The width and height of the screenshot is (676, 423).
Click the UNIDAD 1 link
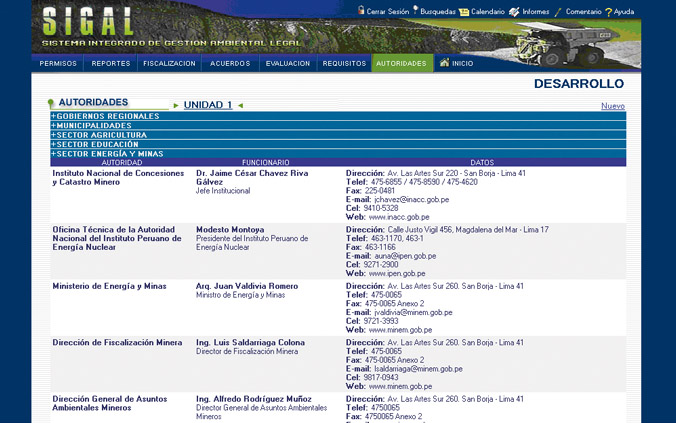[x=208, y=105]
